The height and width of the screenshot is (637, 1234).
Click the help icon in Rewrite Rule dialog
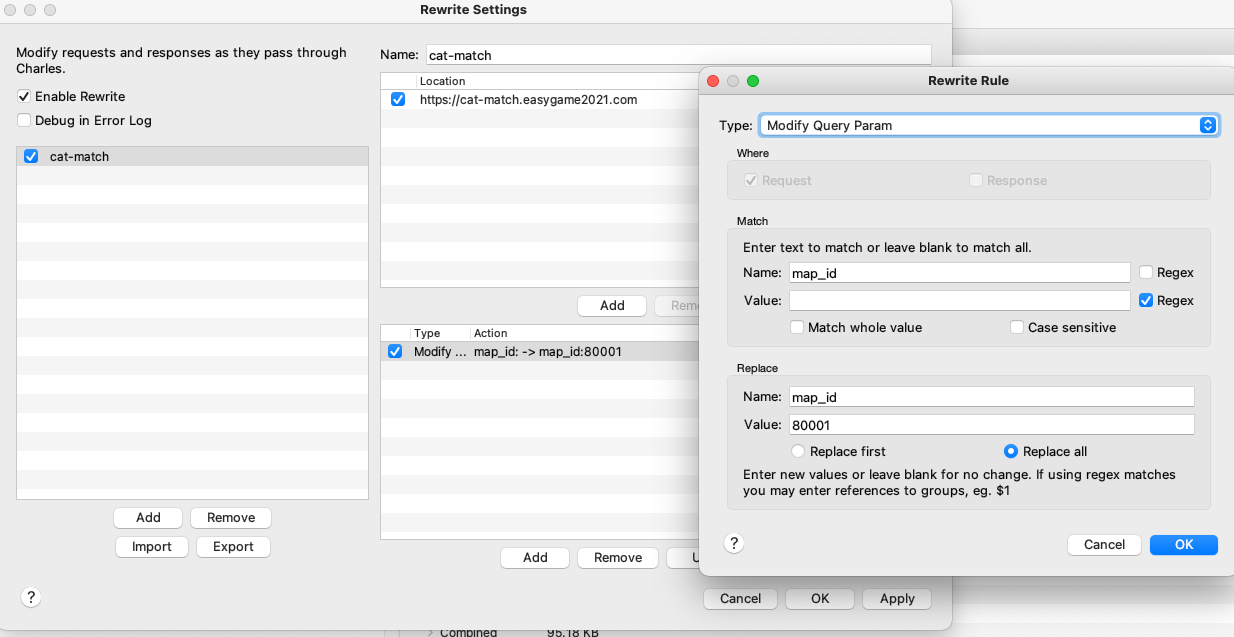point(734,543)
